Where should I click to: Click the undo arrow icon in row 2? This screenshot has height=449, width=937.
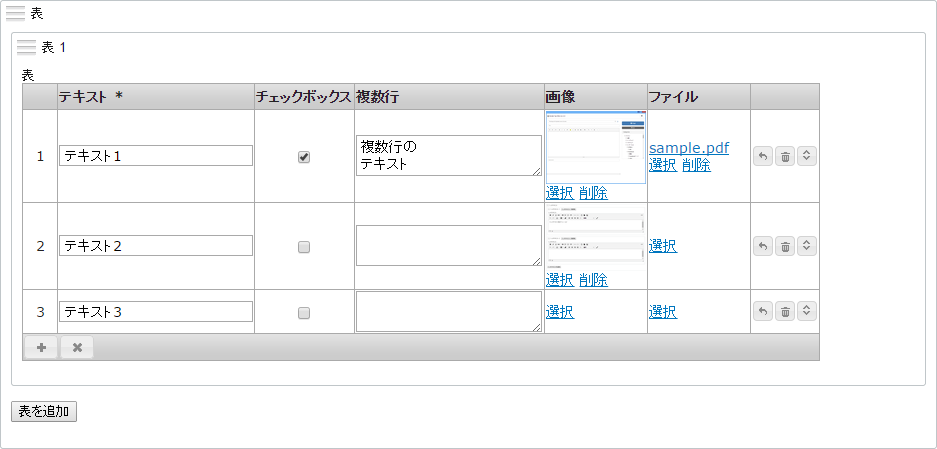pyautogui.click(x=763, y=246)
